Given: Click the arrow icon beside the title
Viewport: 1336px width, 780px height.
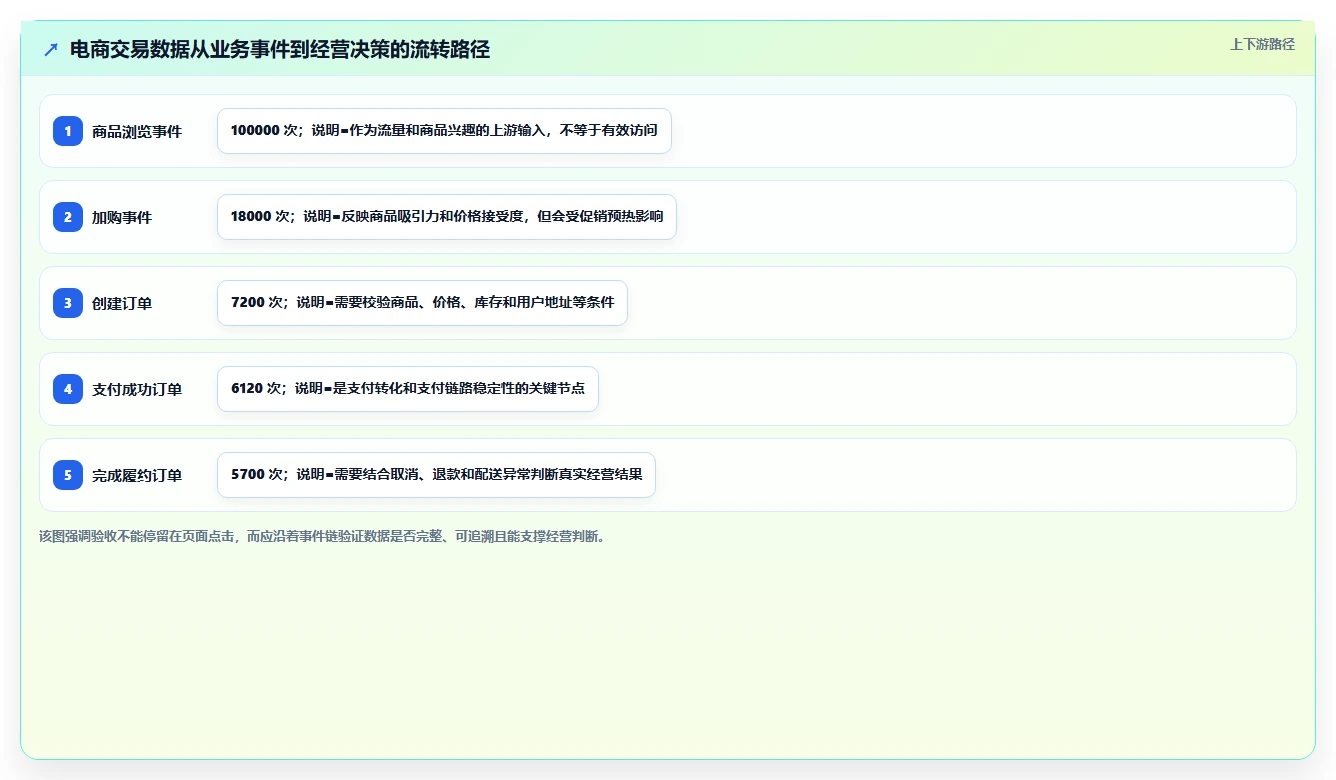Looking at the screenshot, I should point(51,49).
